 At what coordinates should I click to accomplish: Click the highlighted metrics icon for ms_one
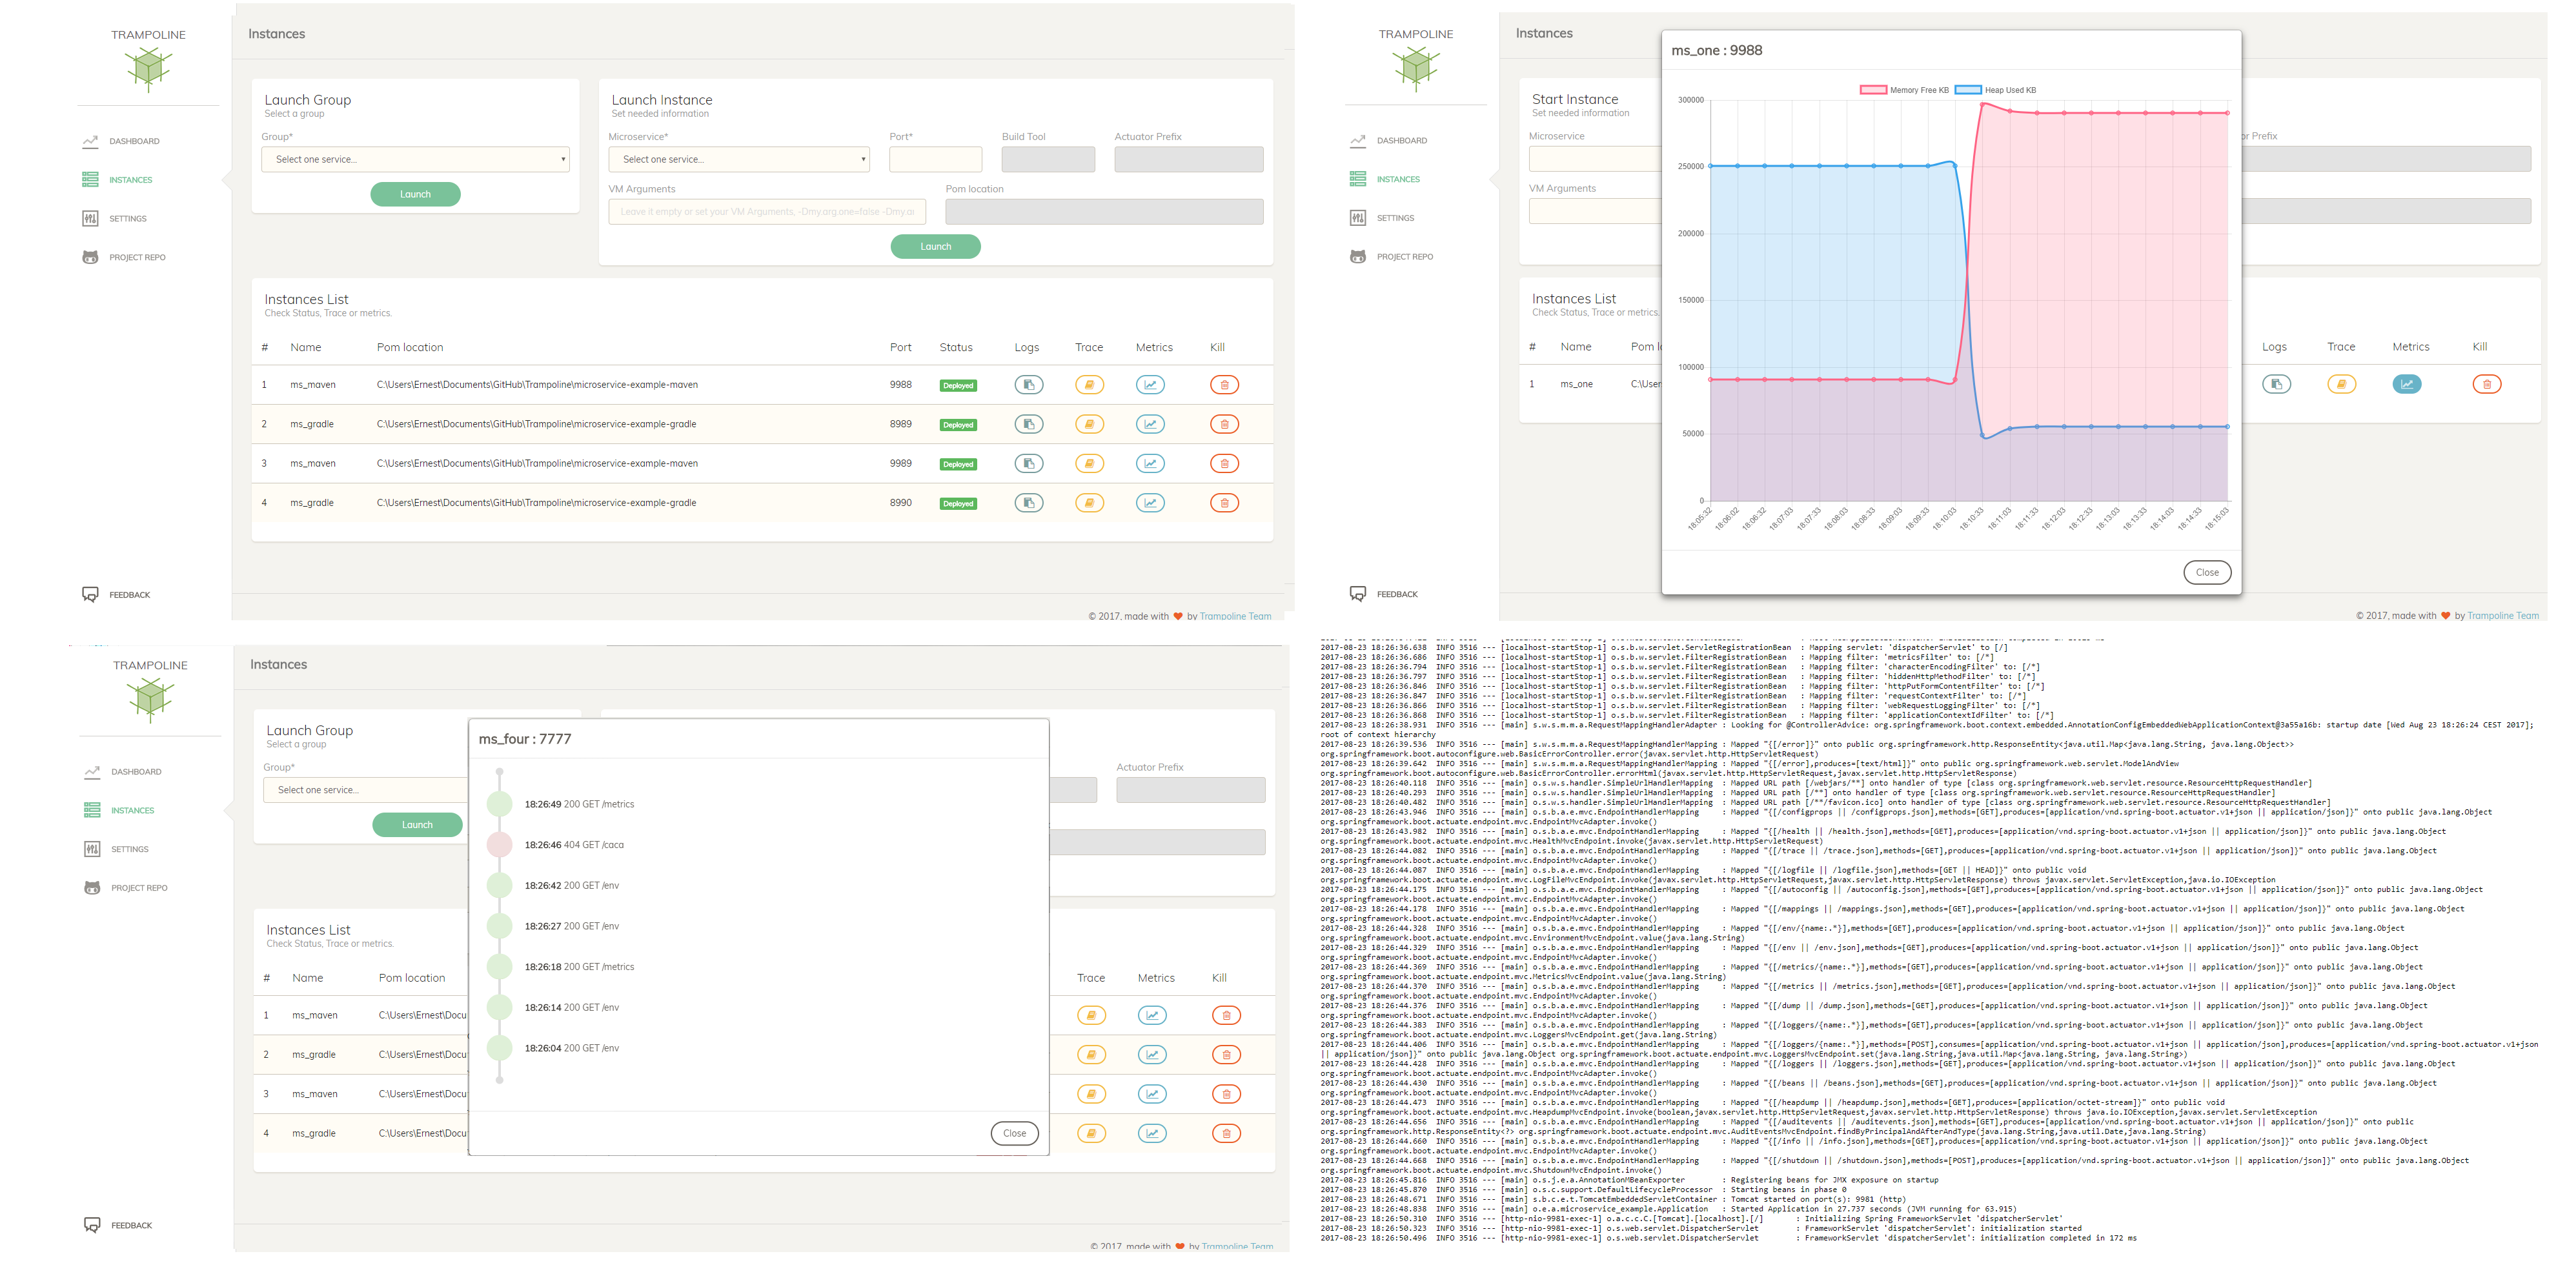pos(2406,384)
